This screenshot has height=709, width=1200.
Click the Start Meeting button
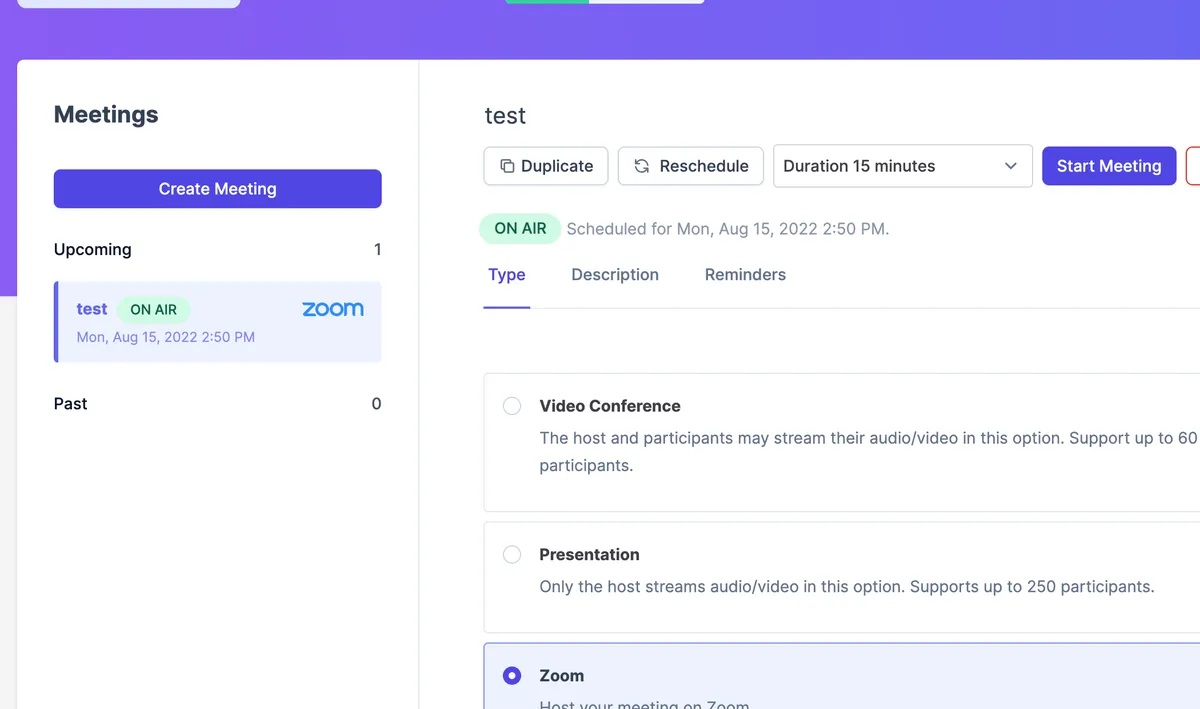[1108, 166]
